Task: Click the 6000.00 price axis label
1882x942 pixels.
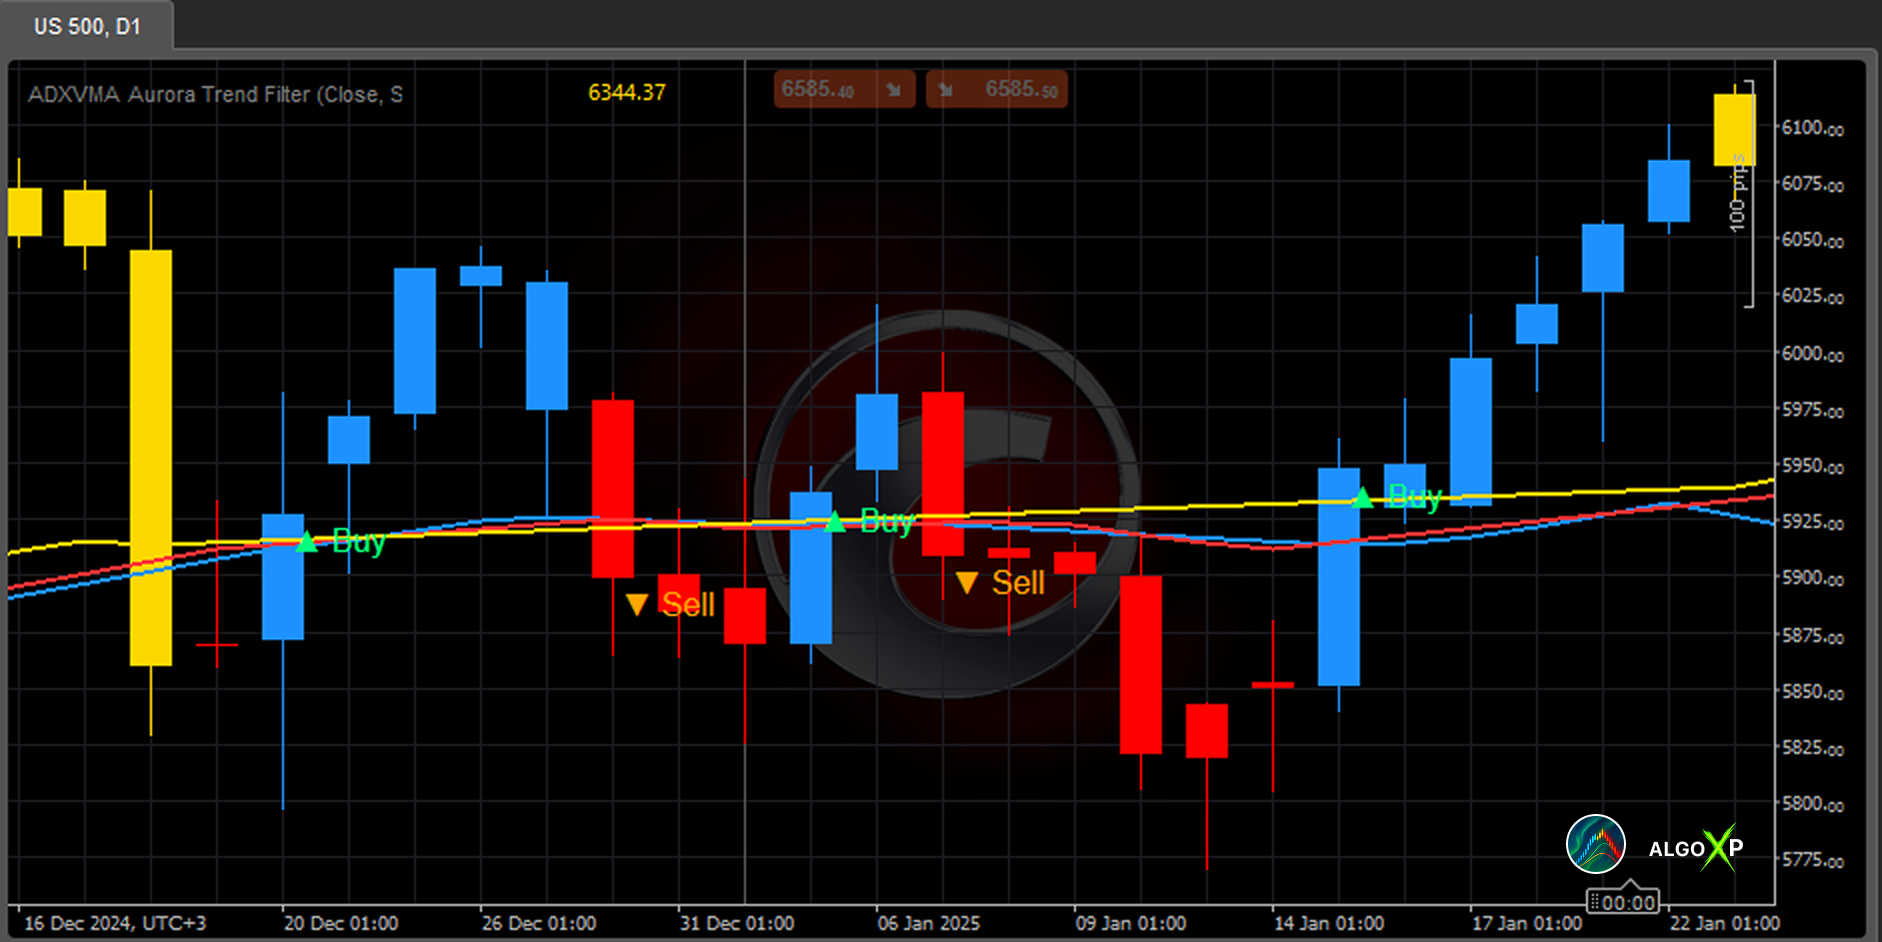Action: point(1812,354)
